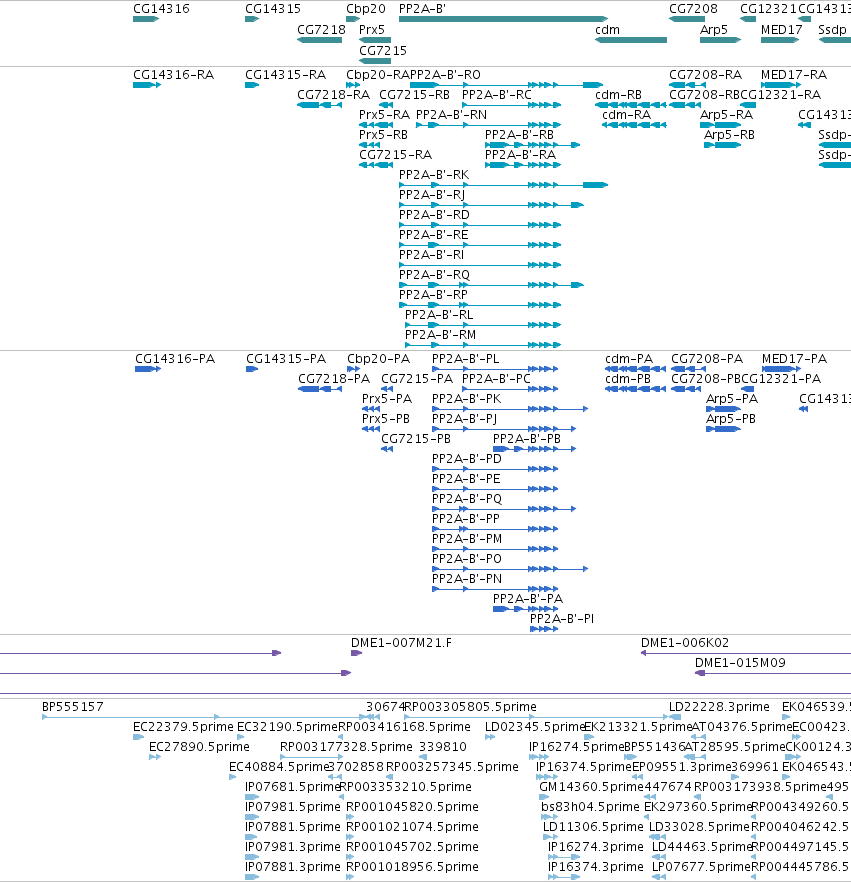Open the Prx5 gene label
Screen dimensions: 851x882
372,30
